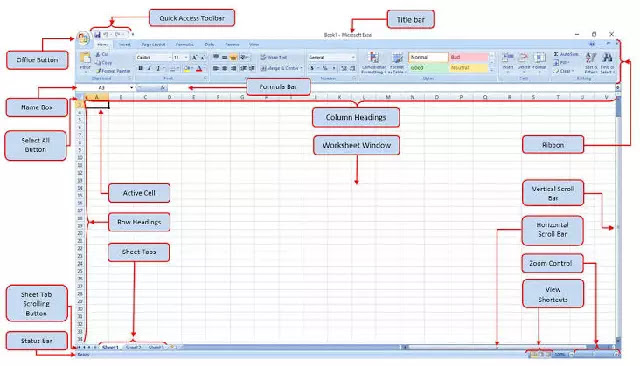Undo last action in Quick Access Toolbar

point(106,35)
